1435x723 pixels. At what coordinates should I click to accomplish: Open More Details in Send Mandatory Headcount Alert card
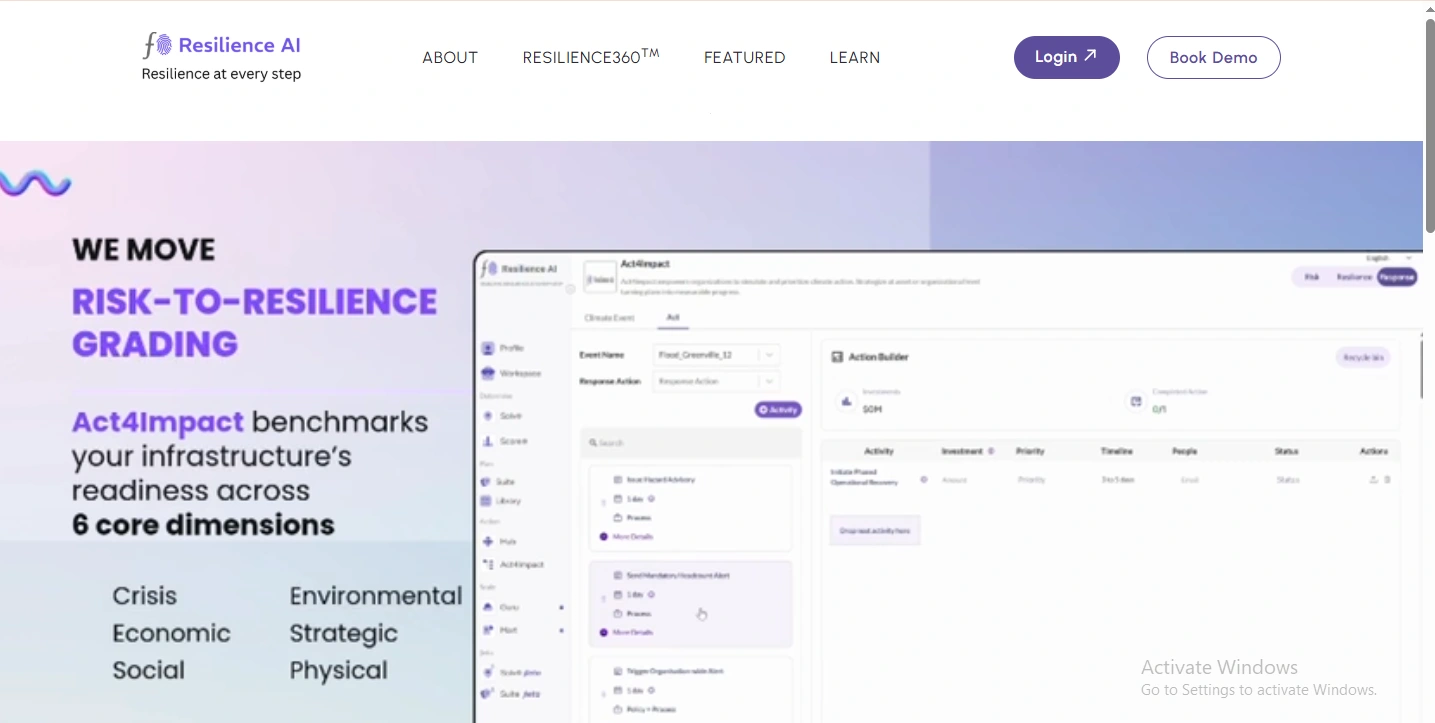tap(632, 633)
